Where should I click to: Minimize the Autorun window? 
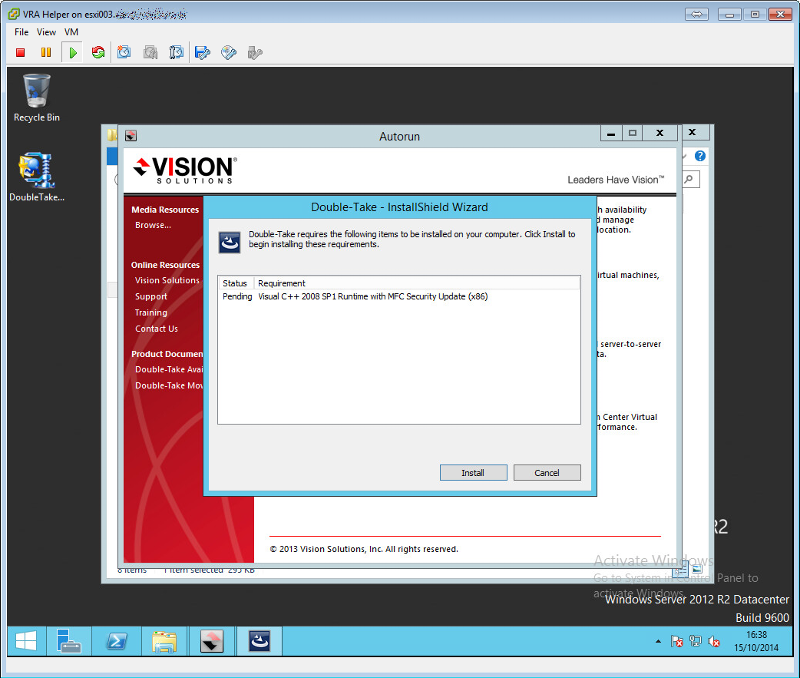click(x=611, y=134)
